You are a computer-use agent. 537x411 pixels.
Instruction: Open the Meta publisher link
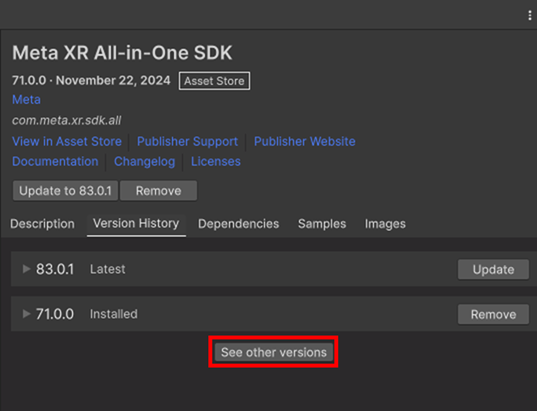tap(26, 100)
